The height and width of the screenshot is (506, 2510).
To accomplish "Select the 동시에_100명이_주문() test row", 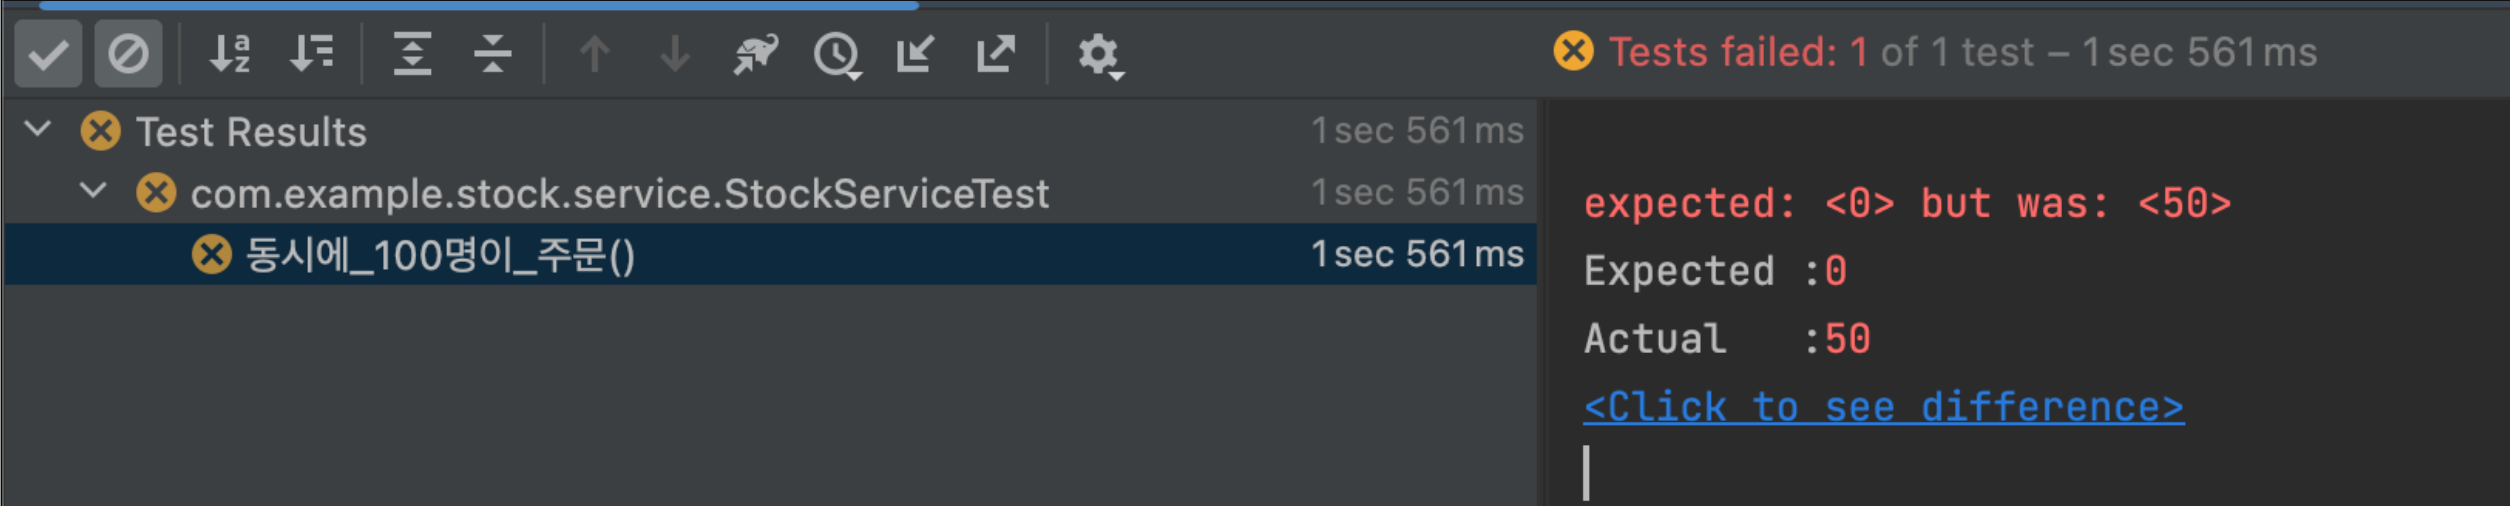I will pyautogui.click(x=770, y=254).
